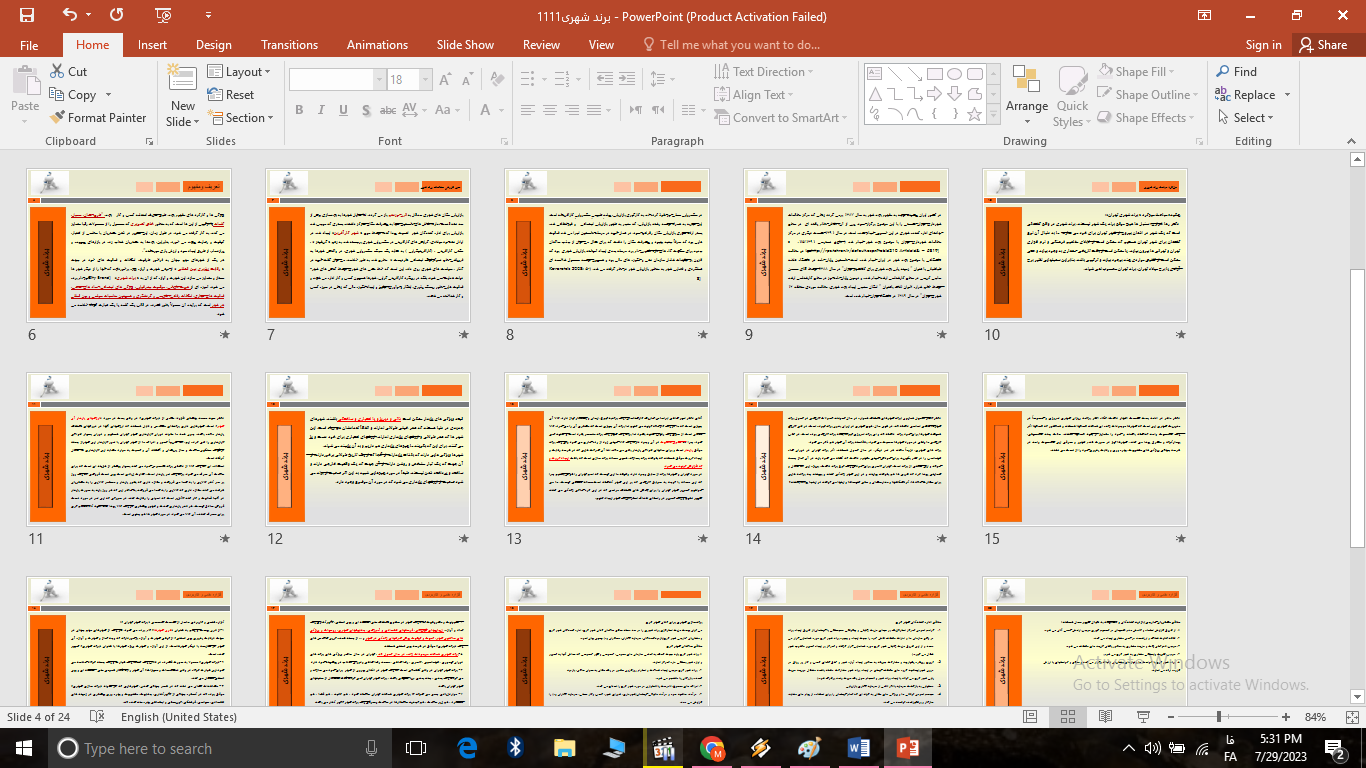Expand the Select dropdown in Editing
Screen dimensions: 1366x768
(x=1247, y=117)
